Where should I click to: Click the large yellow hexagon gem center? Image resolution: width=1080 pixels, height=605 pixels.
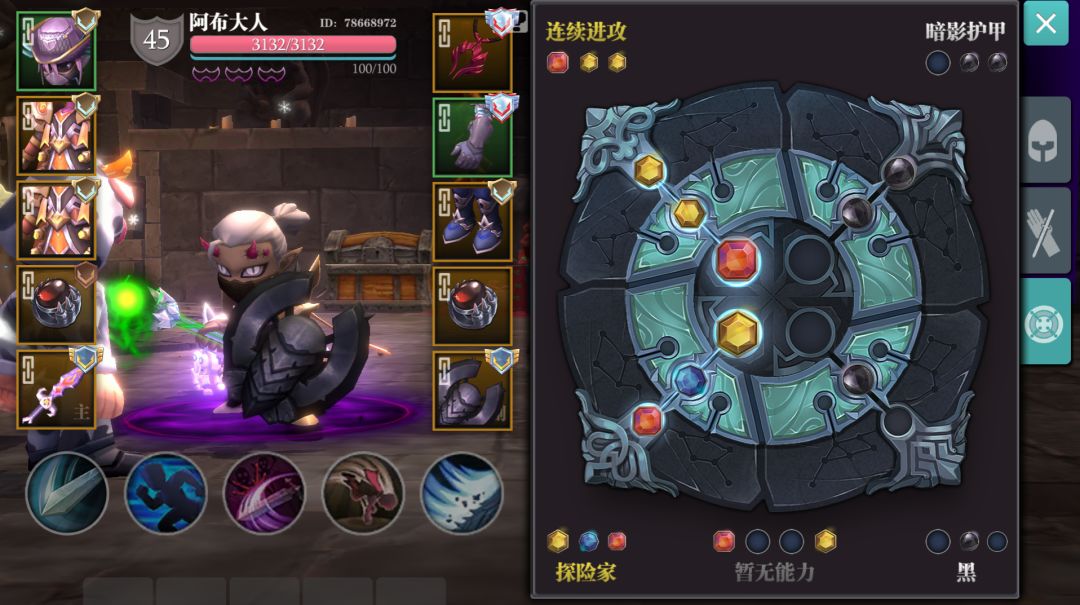pyautogui.click(x=738, y=333)
